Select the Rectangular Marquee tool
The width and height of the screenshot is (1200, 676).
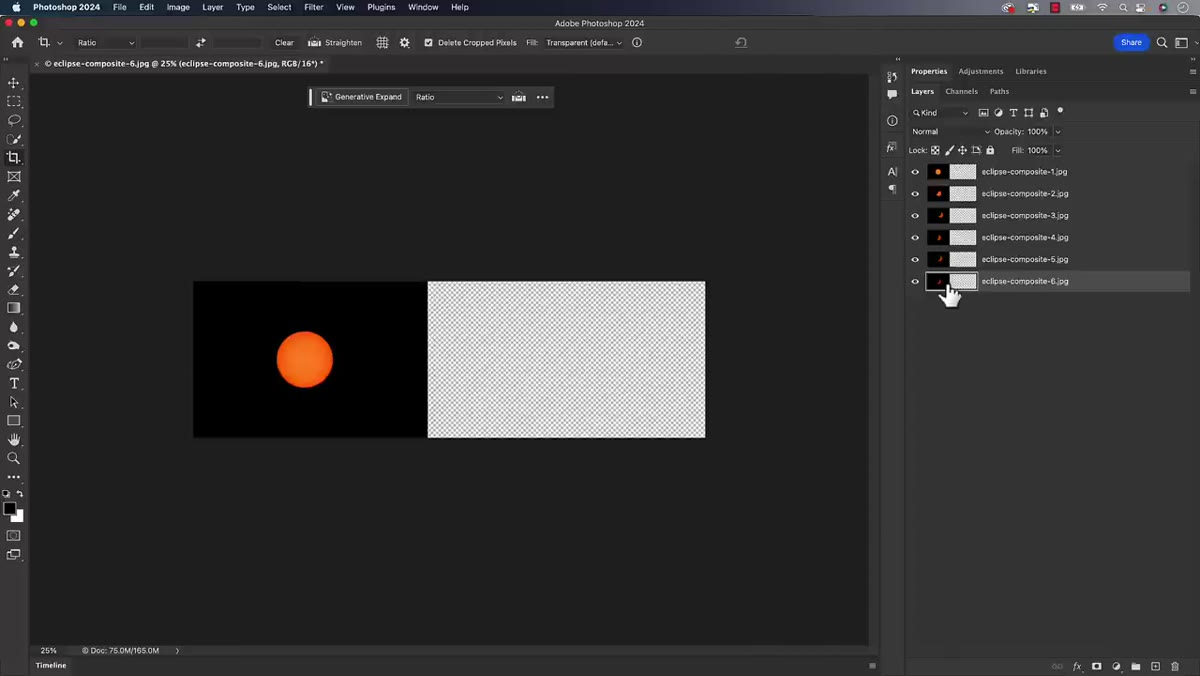pos(14,102)
